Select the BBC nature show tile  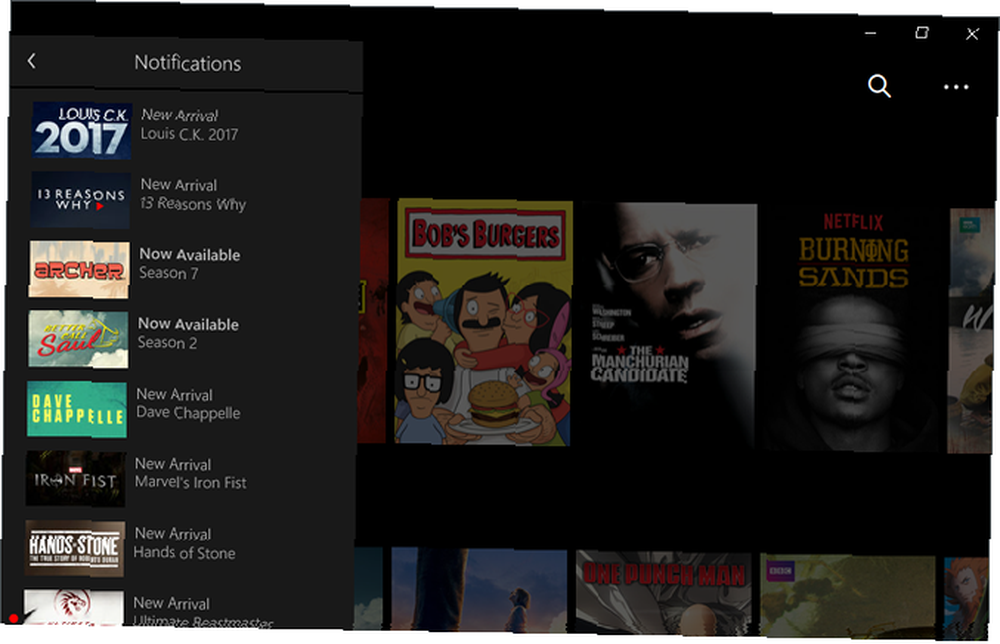point(847,597)
